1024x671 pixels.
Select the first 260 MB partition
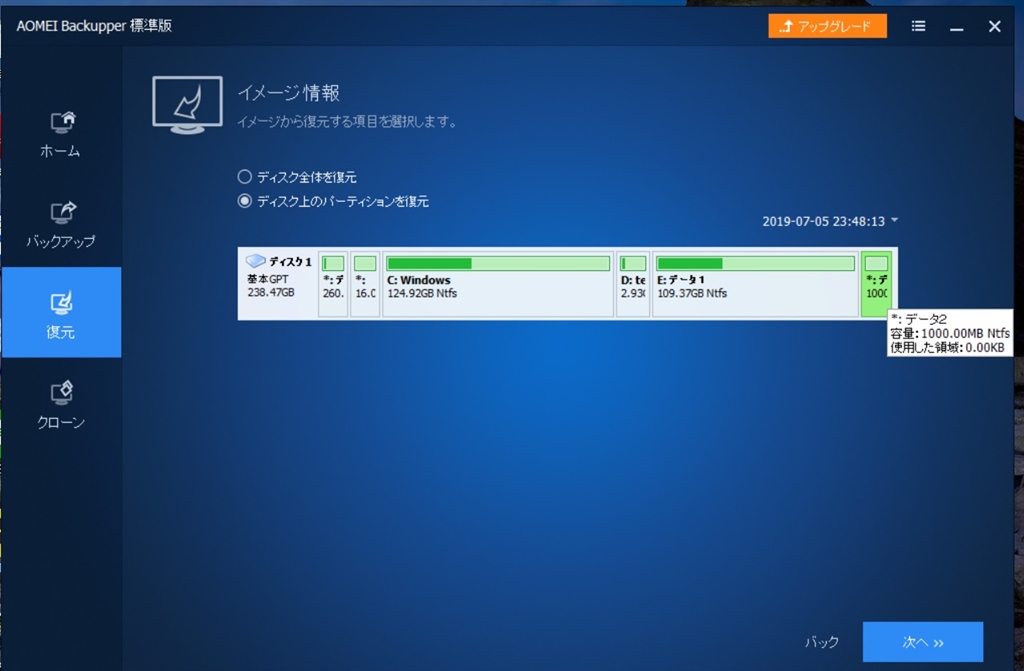(x=333, y=284)
